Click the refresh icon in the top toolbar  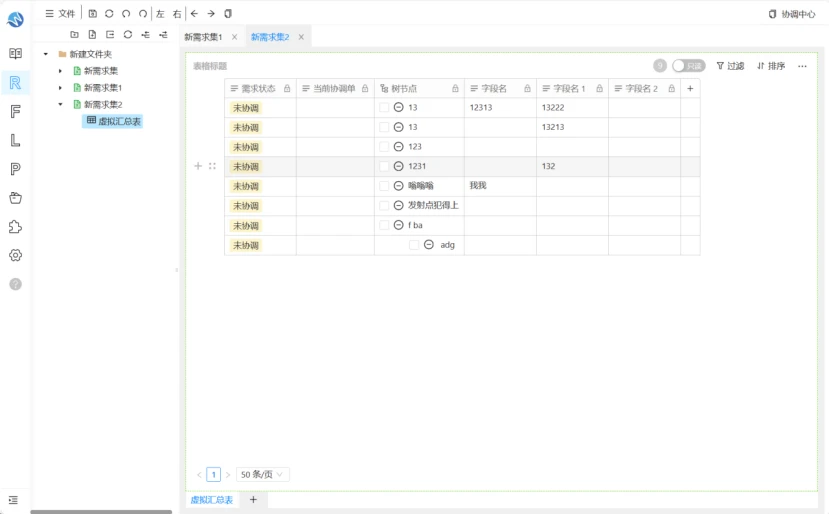pos(109,14)
